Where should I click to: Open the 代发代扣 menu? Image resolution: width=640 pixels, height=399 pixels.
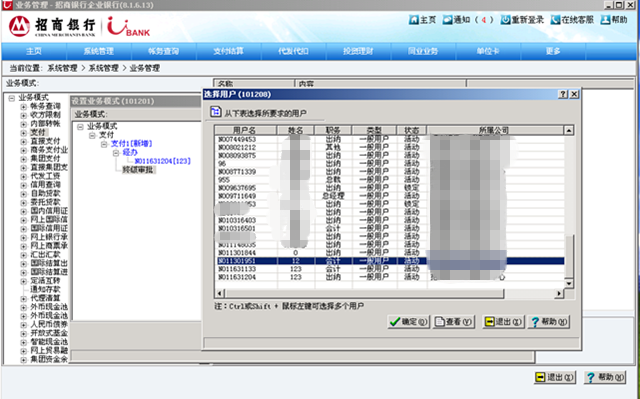click(x=293, y=51)
